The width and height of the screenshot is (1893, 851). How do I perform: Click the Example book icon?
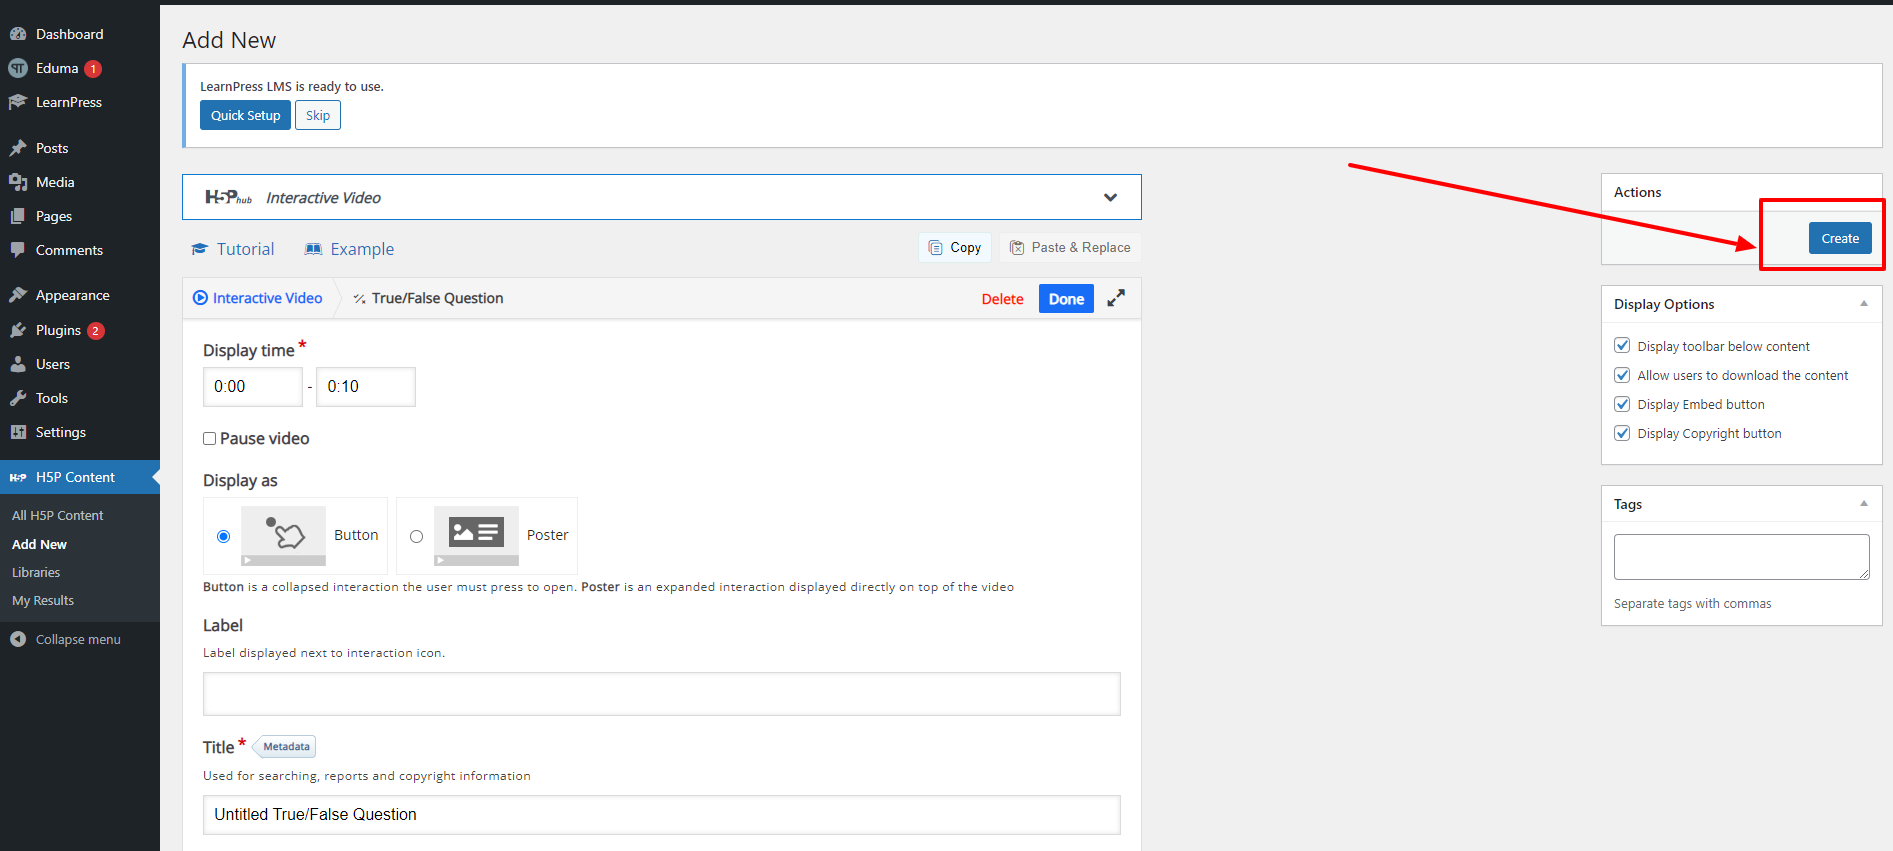[x=314, y=249]
